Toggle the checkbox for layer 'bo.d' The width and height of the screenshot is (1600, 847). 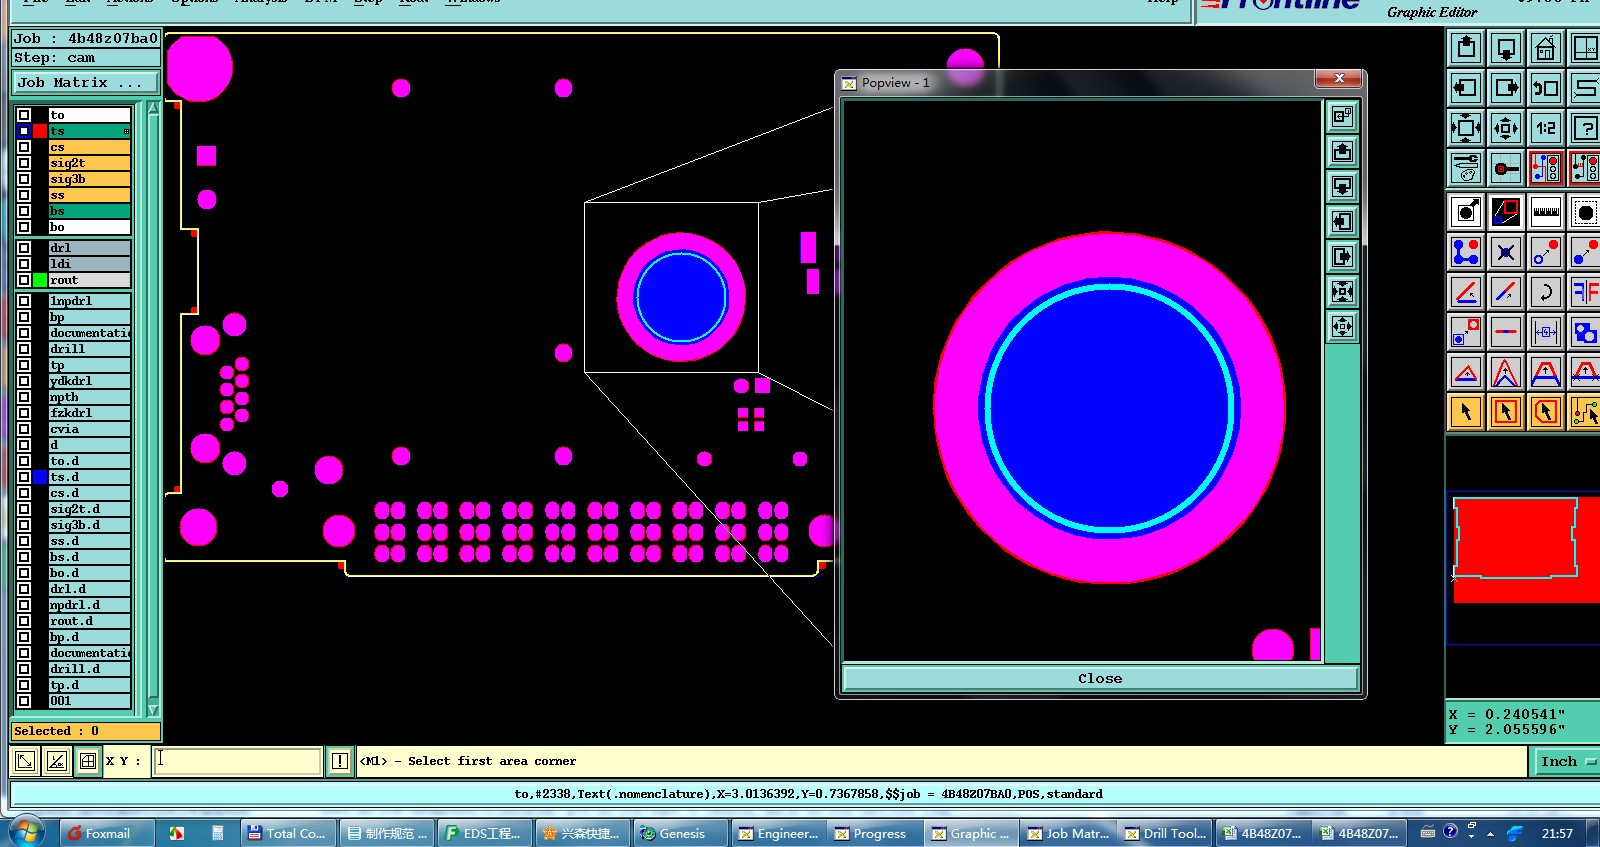(x=24, y=573)
